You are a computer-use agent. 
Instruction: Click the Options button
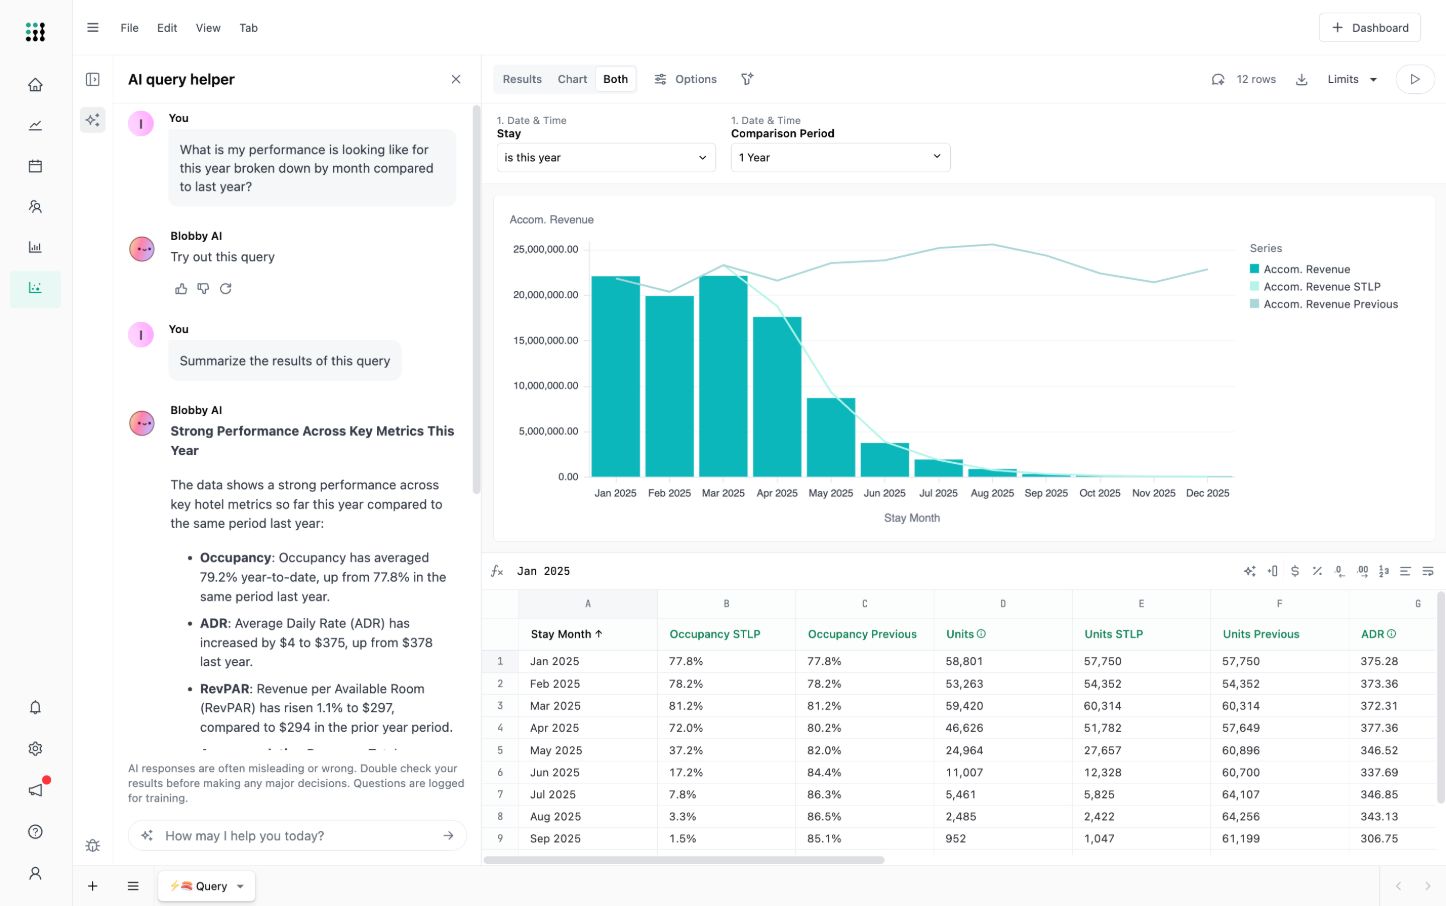pyautogui.click(x=686, y=80)
